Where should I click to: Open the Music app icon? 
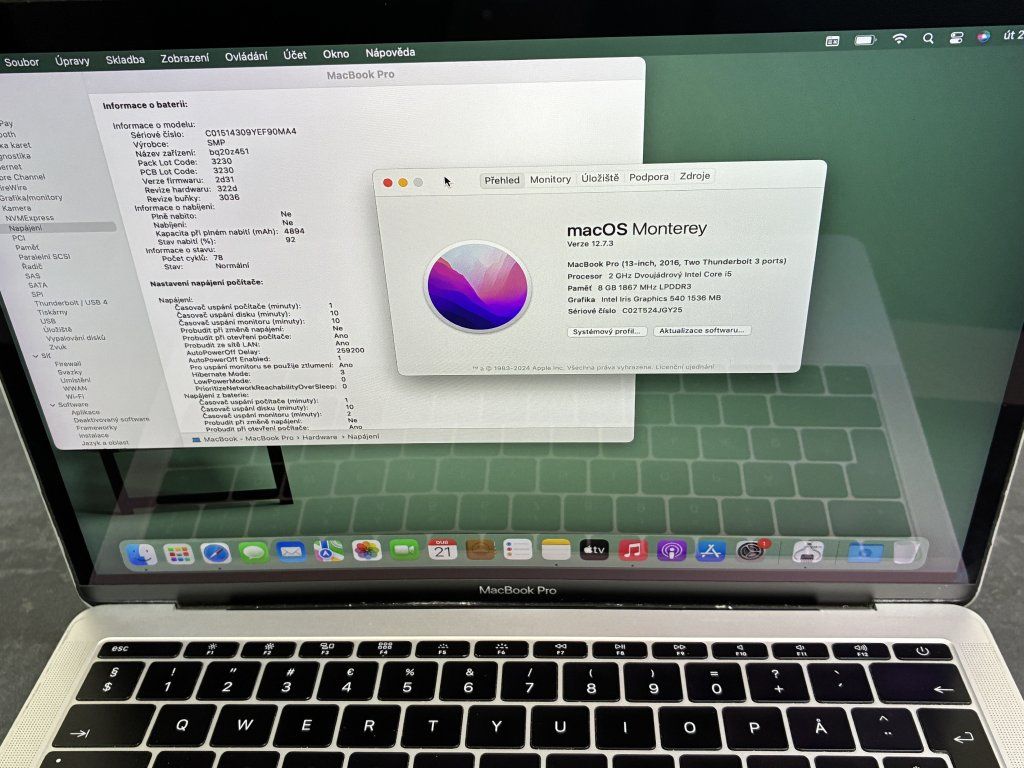coord(633,549)
